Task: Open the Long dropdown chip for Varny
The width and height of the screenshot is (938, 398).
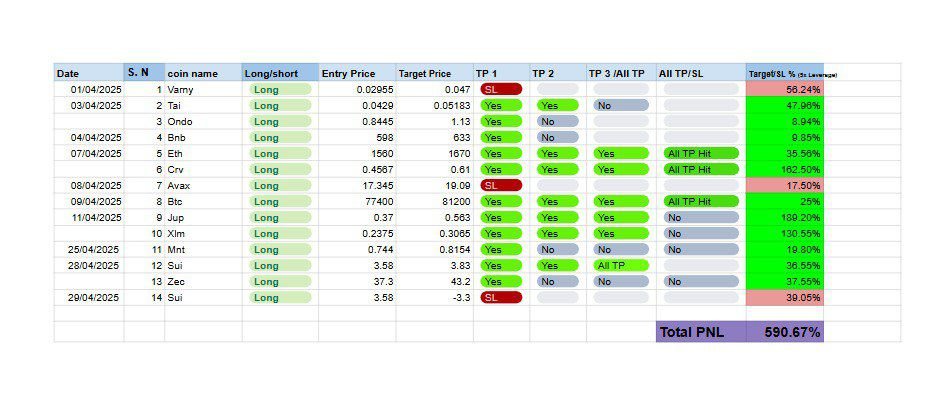Action: click(x=281, y=89)
